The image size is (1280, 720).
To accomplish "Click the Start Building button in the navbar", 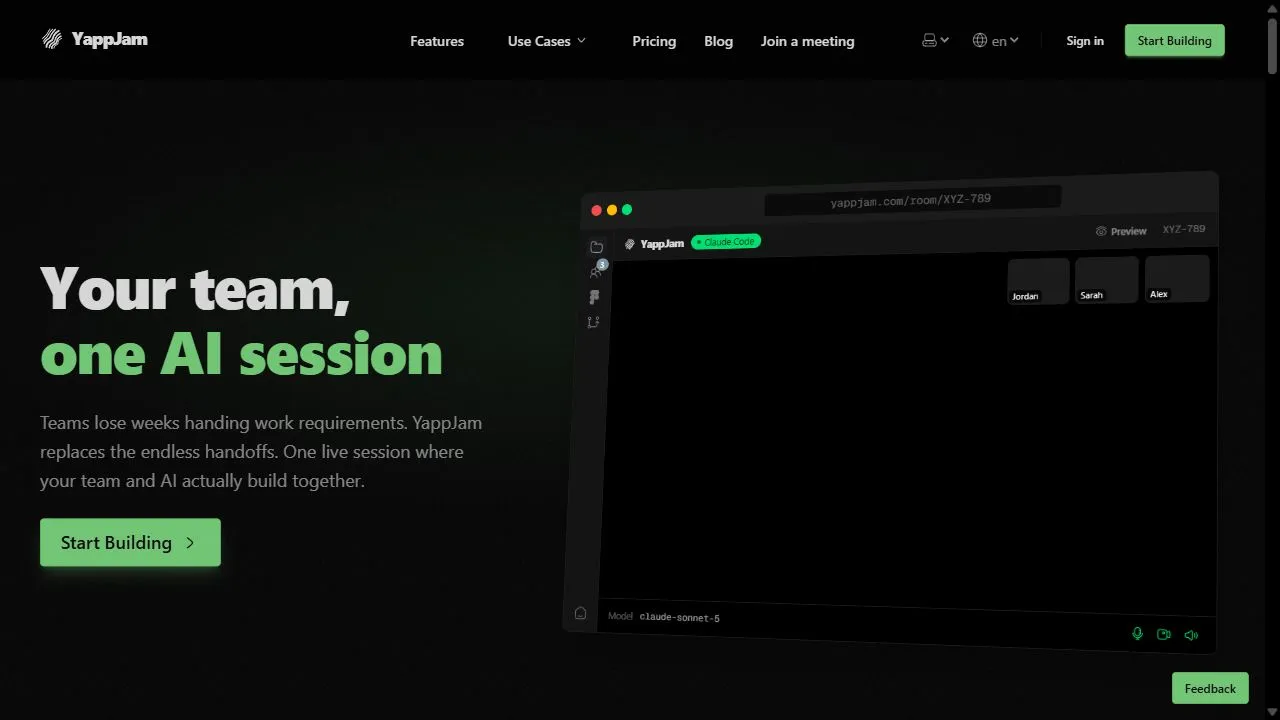I will coord(1174,41).
